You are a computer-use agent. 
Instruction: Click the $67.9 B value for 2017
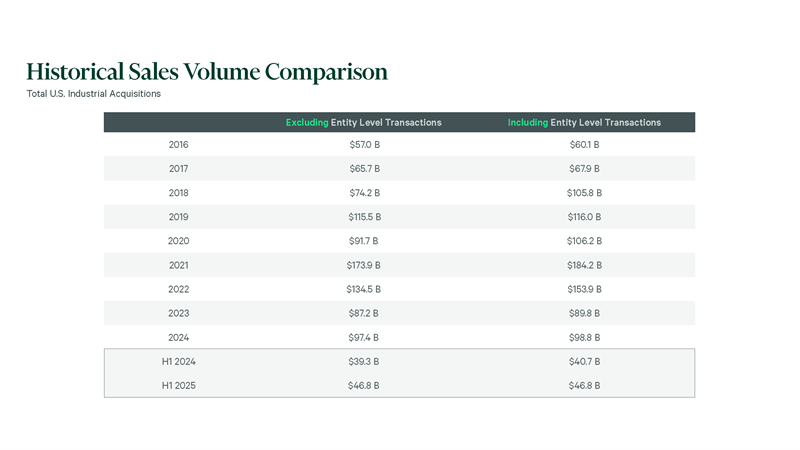point(584,169)
